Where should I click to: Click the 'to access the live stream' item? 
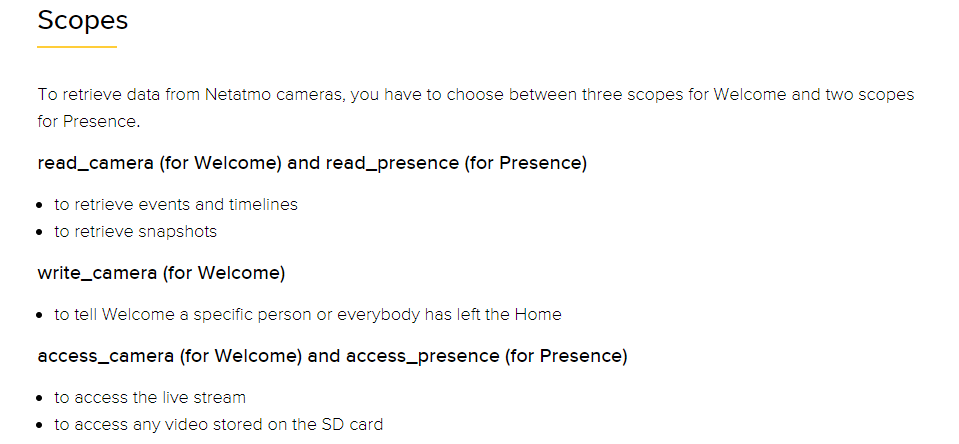150,398
